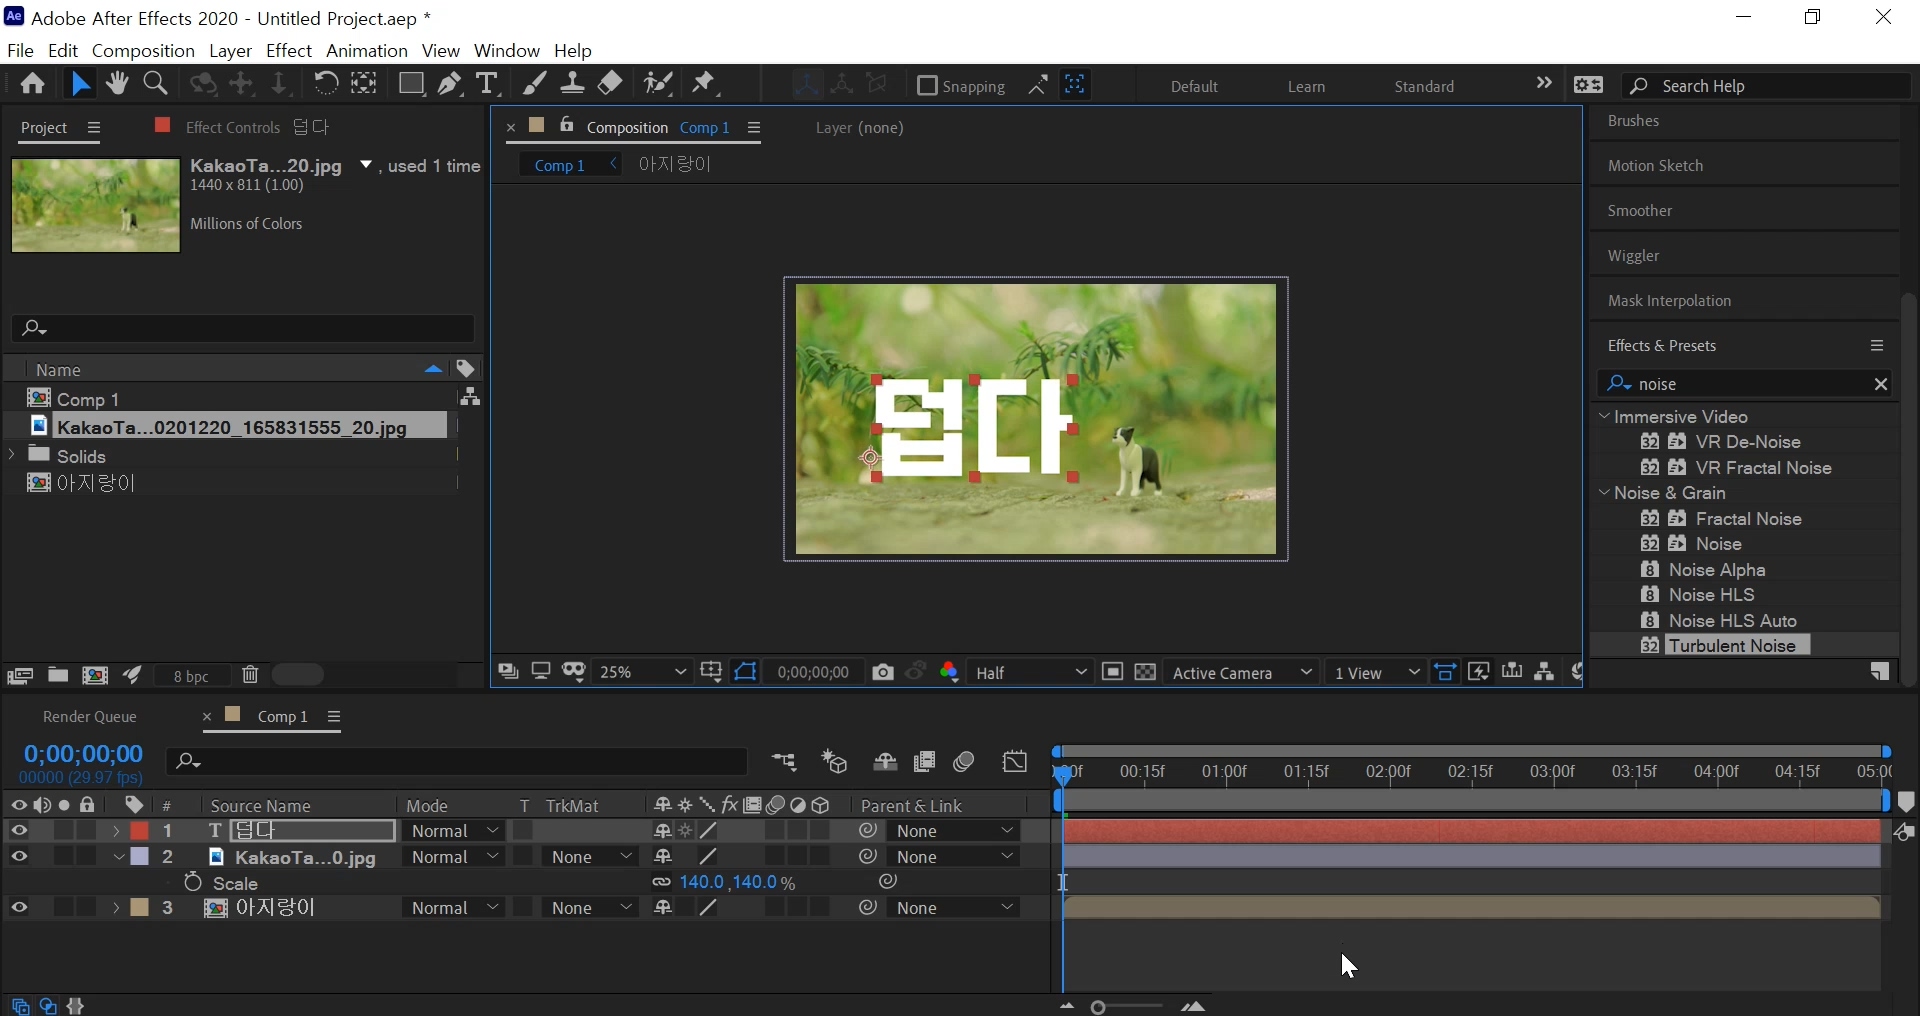Toggle Scale stopwatch for keyframing
Viewport: 1920px width, 1016px height.
(x=192, y=883)
